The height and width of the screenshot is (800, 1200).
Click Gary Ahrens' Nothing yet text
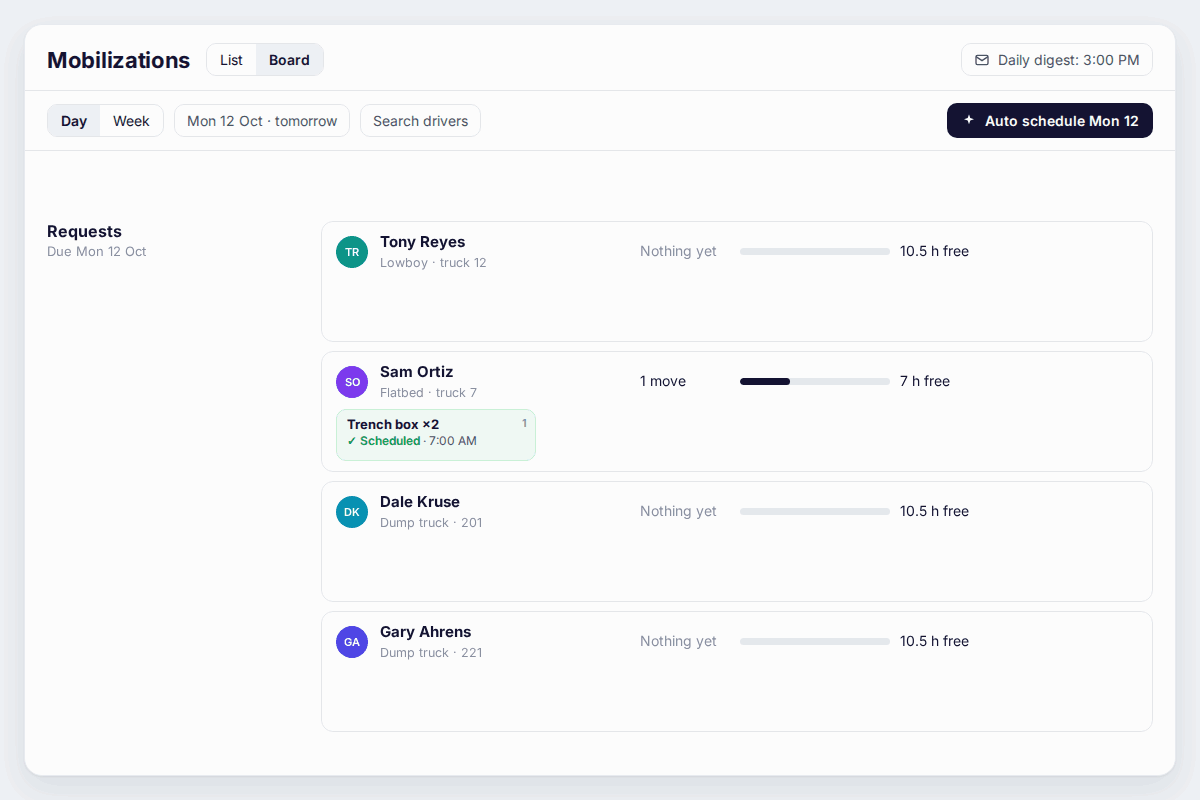678,641
